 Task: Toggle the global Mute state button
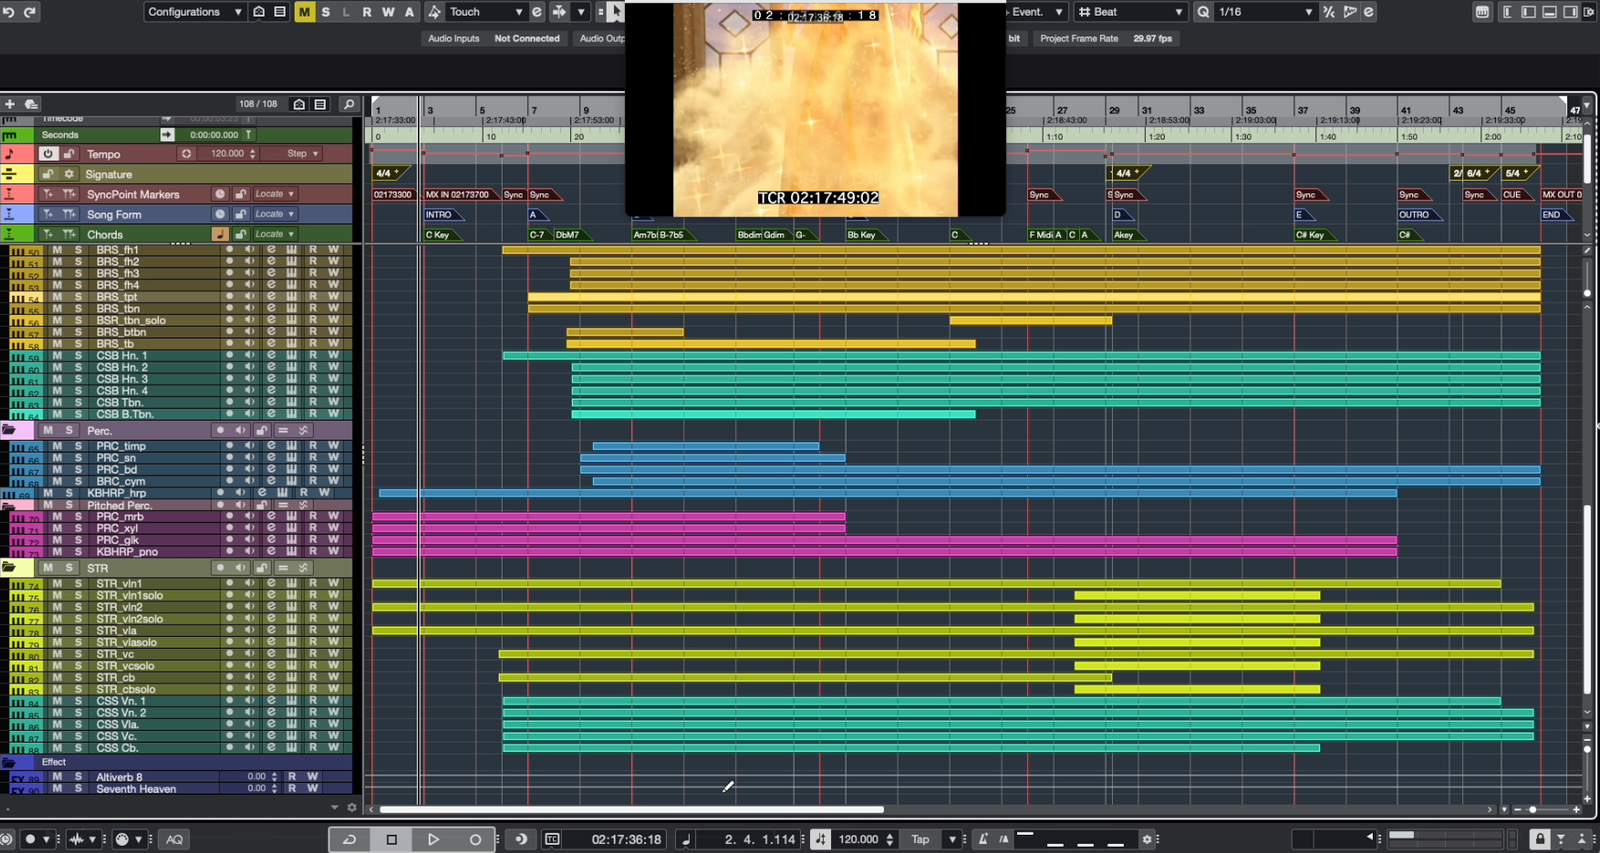coord(304,12)
